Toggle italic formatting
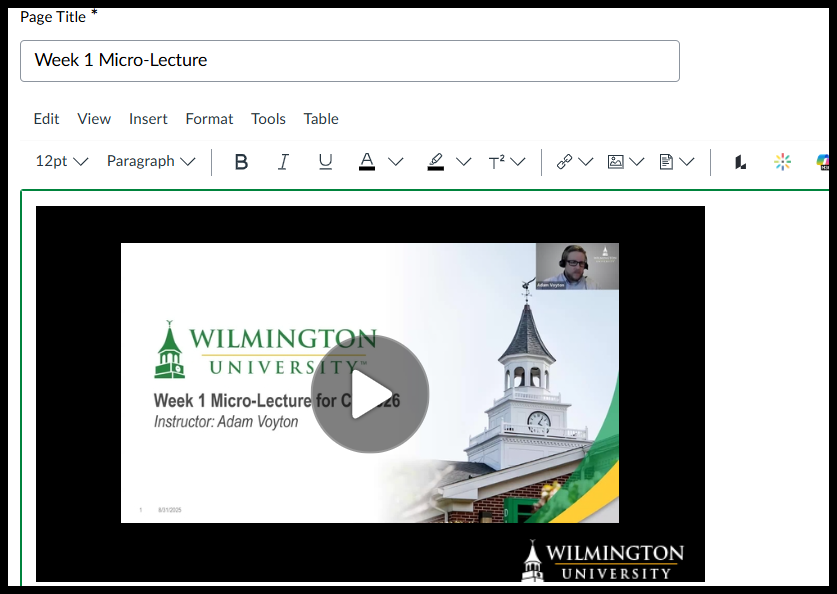 click(x=283, y=162)
